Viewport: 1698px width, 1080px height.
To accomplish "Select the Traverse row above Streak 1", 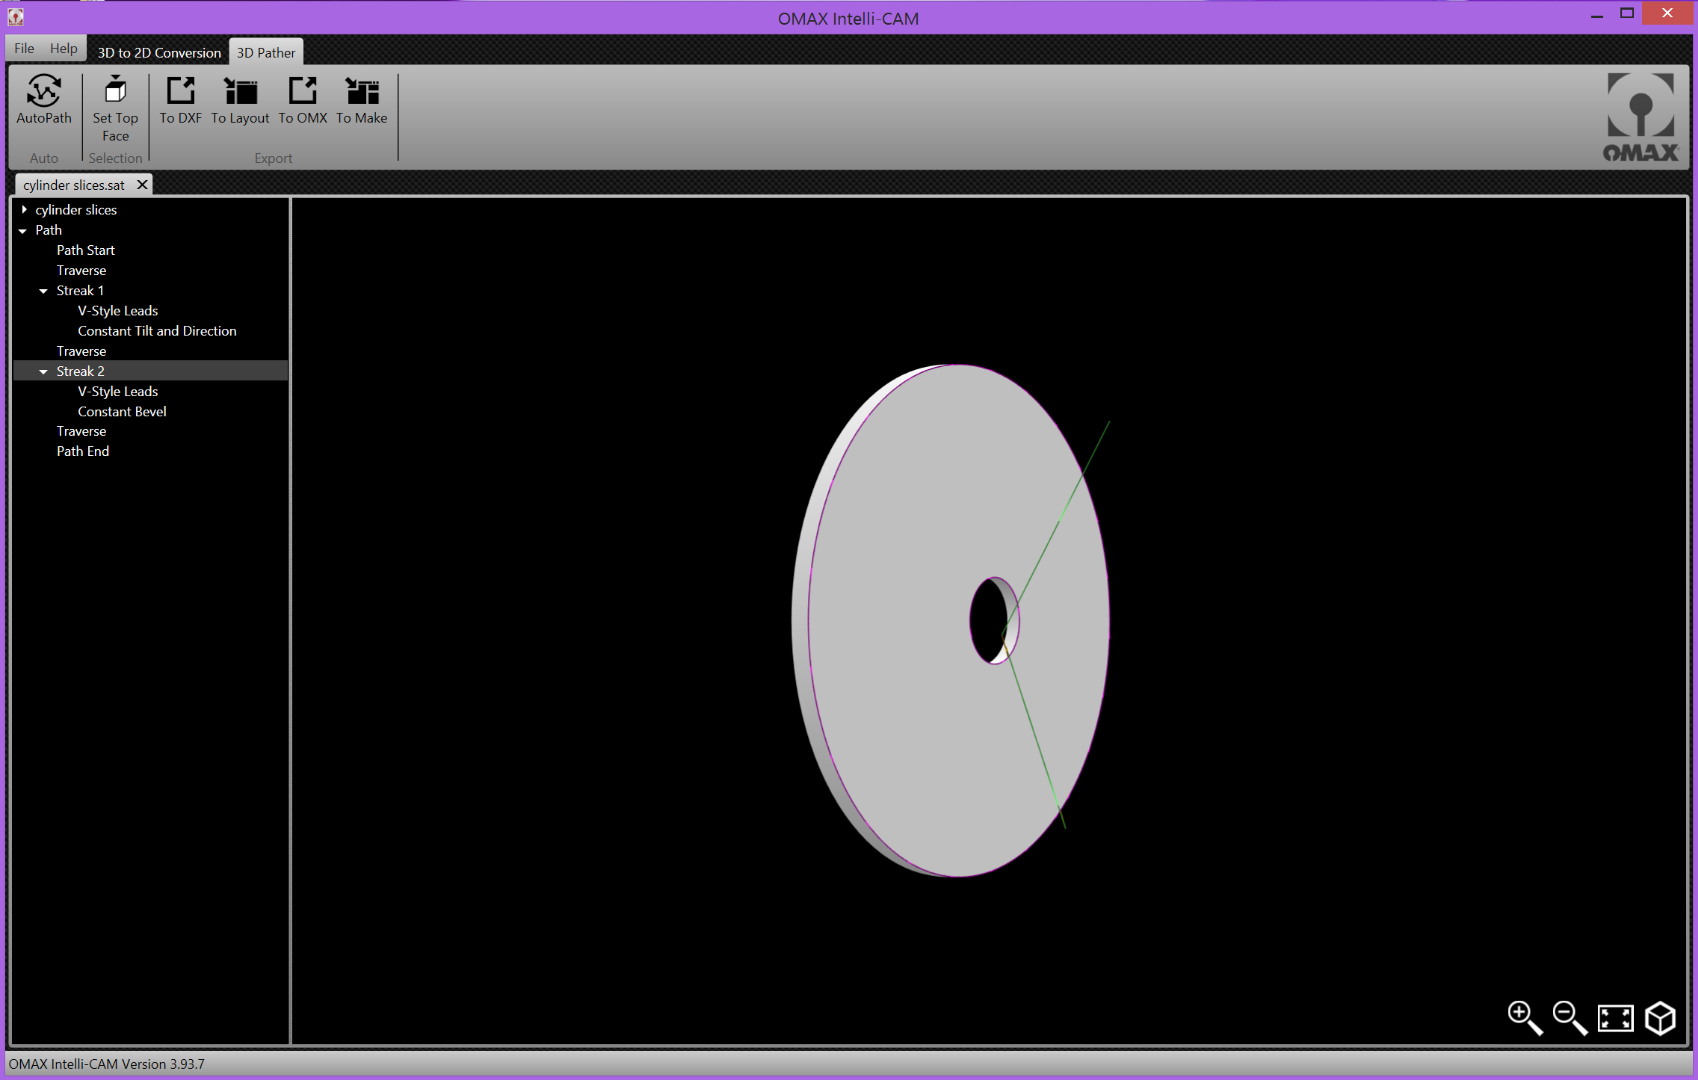I will 81,270.
